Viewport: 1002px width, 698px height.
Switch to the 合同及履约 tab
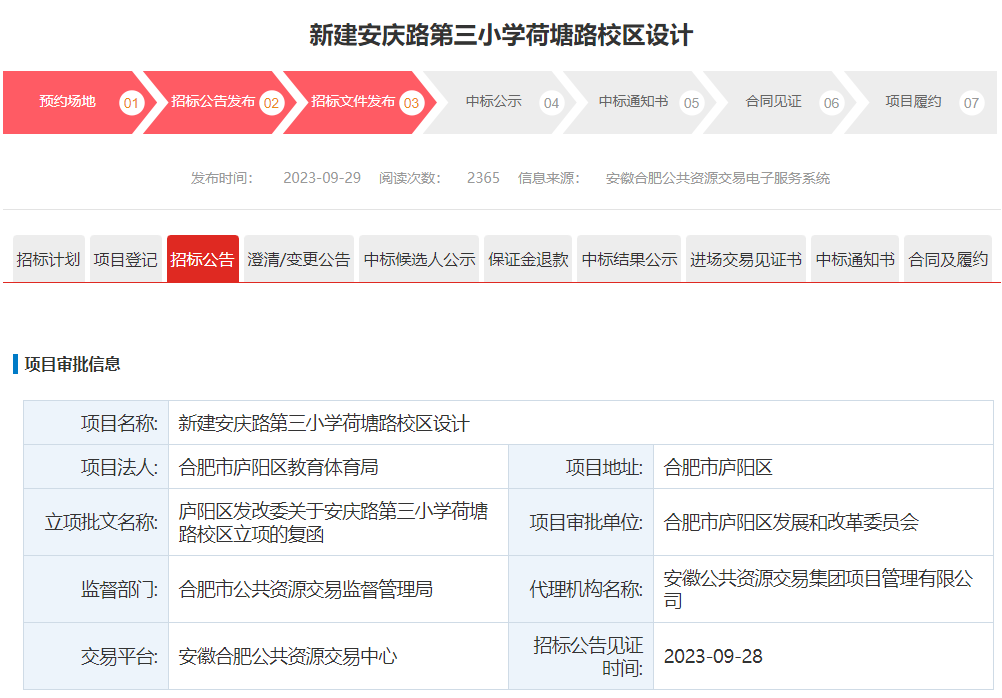948,259
